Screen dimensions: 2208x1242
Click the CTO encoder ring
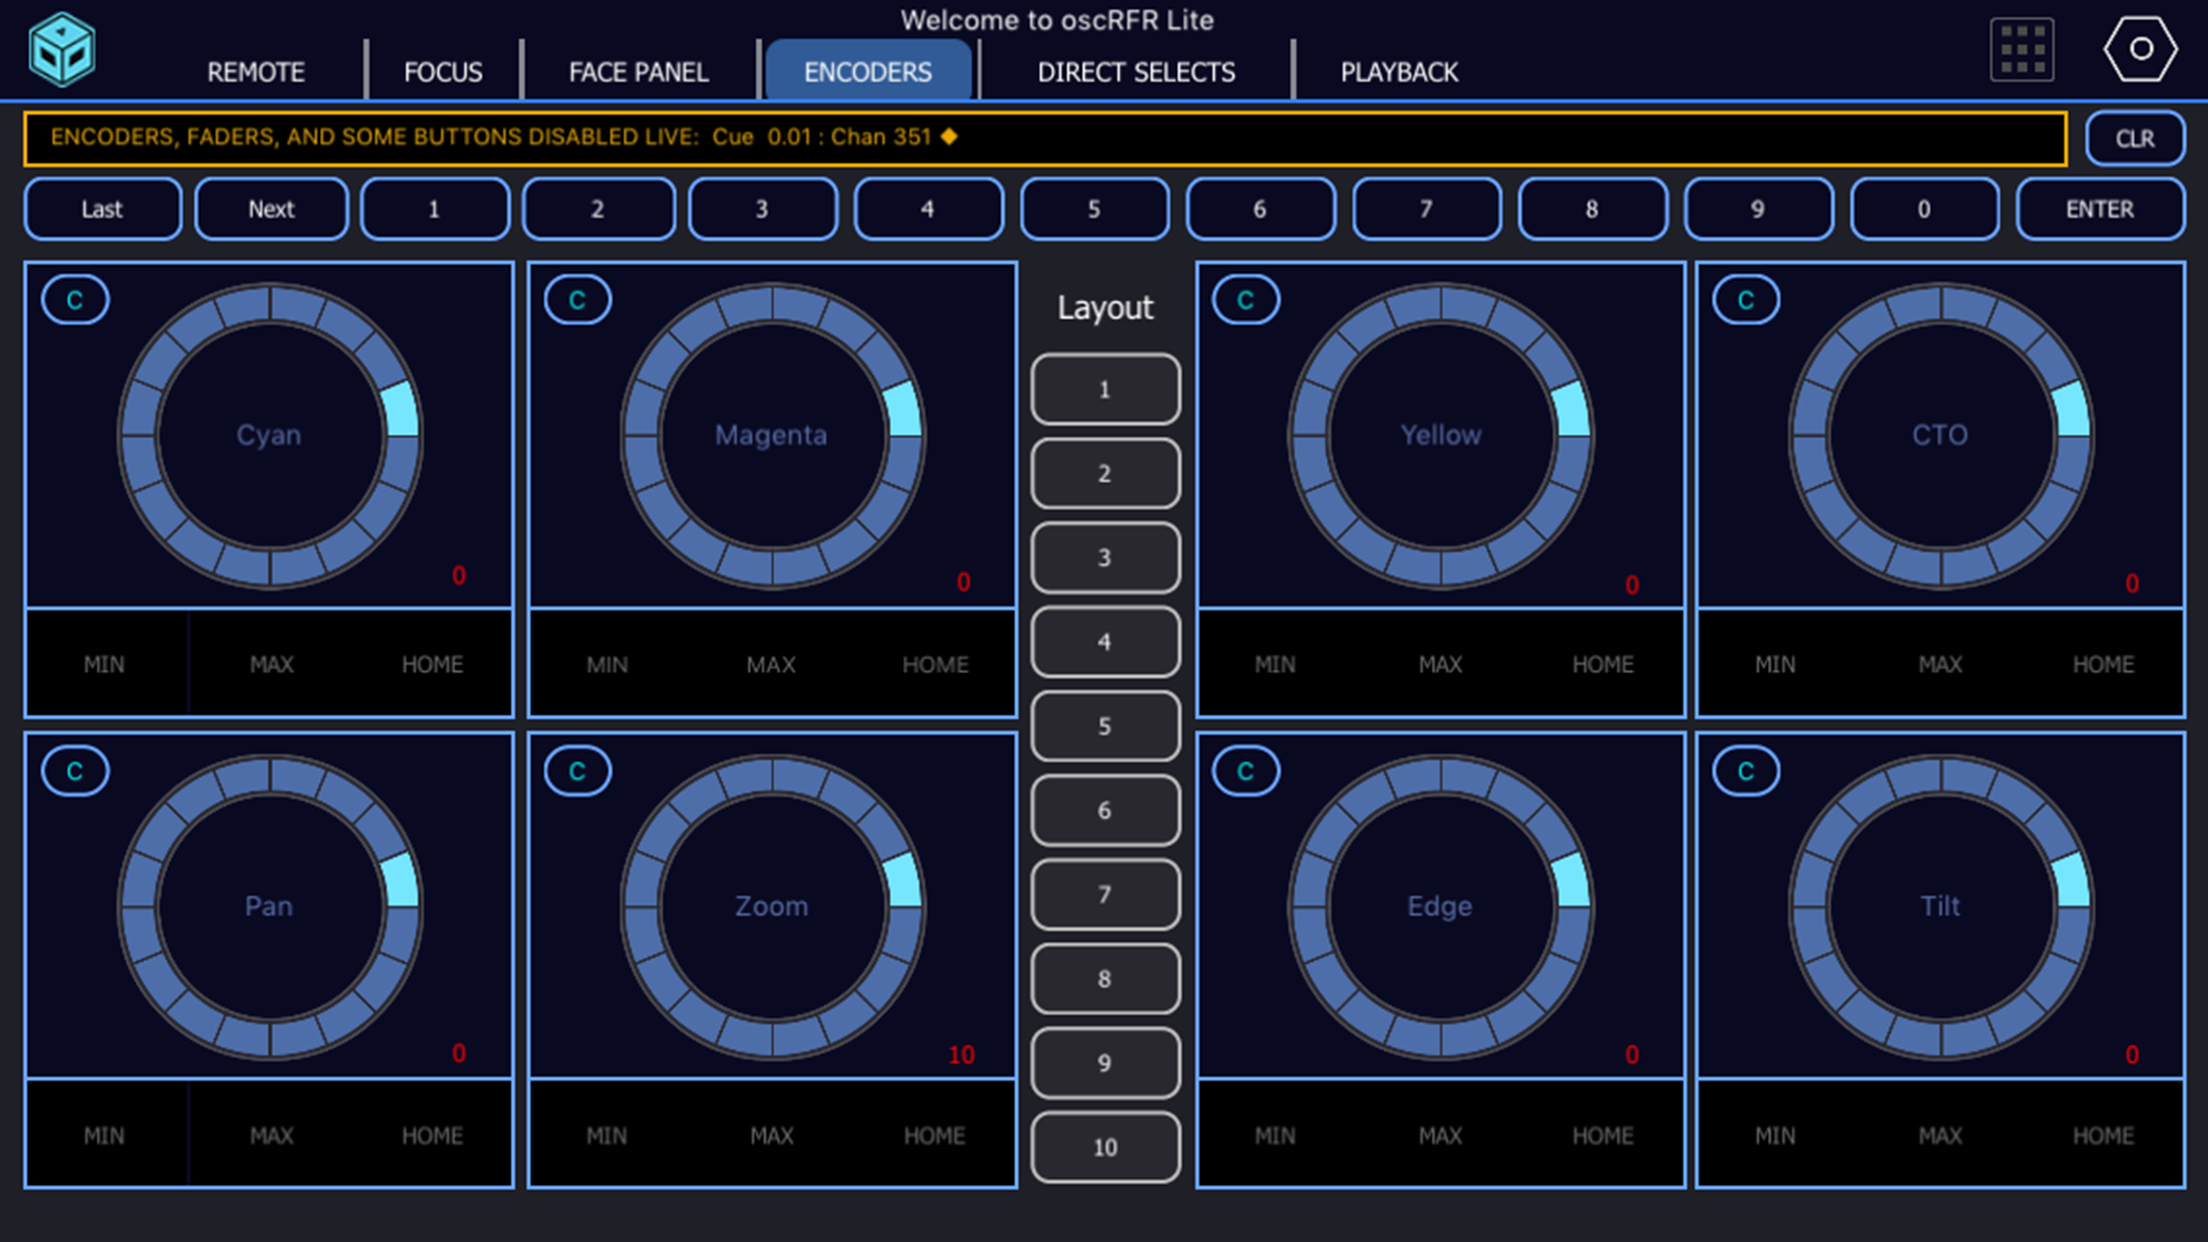point(1940,435)
